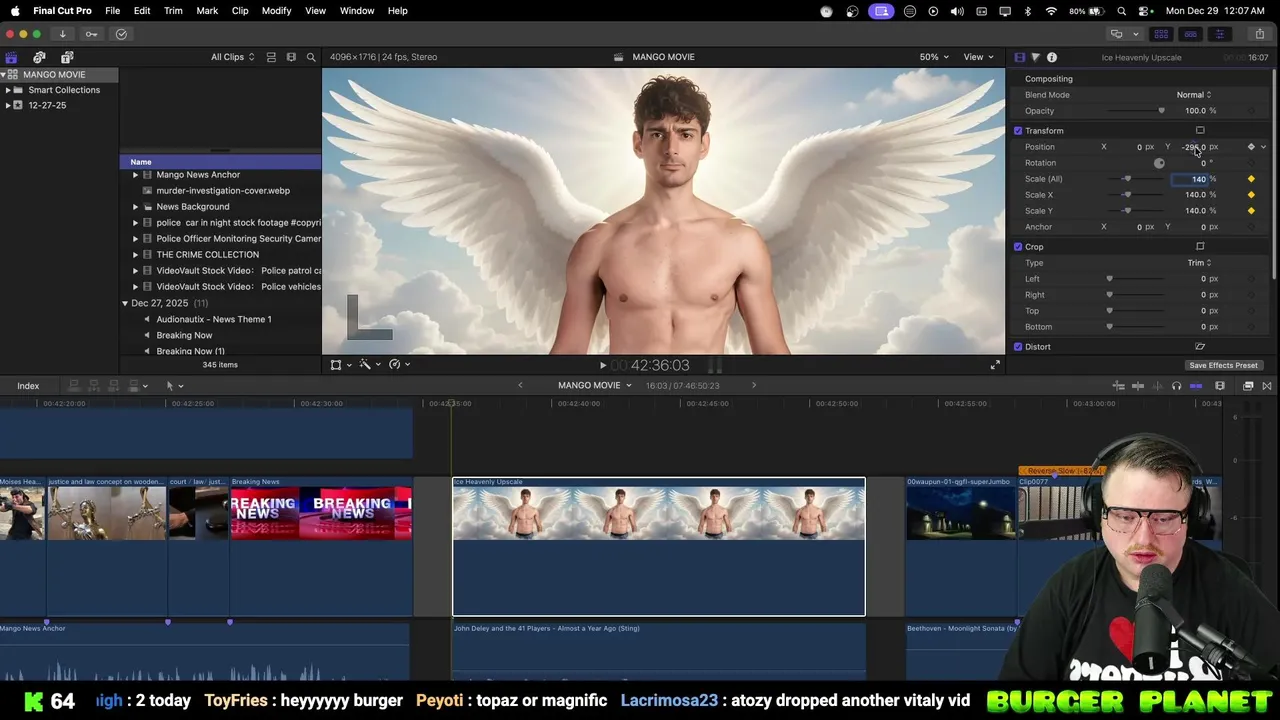Expand the Smart Collections folder
Viewport: 1280px width, 720px height.
pos(8,90)
